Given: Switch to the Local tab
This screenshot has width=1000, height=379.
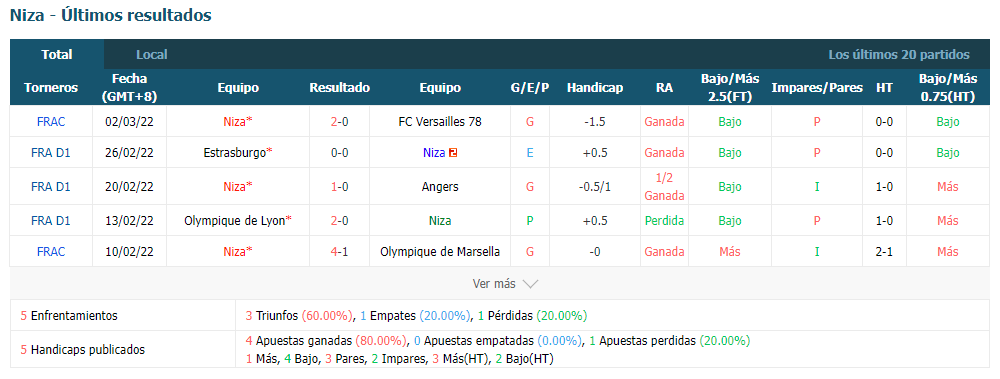Looking at the screenshot, I should 152,55.
